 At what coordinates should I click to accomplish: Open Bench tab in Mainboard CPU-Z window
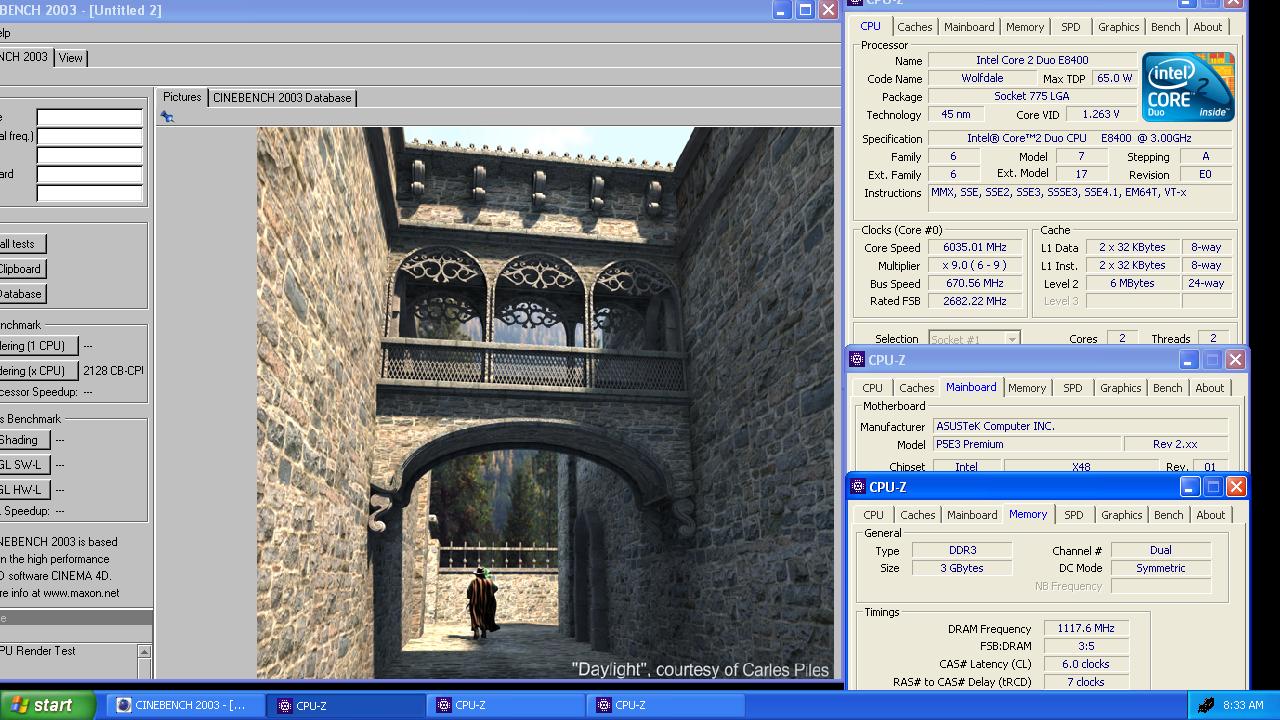coord(1167,388)
